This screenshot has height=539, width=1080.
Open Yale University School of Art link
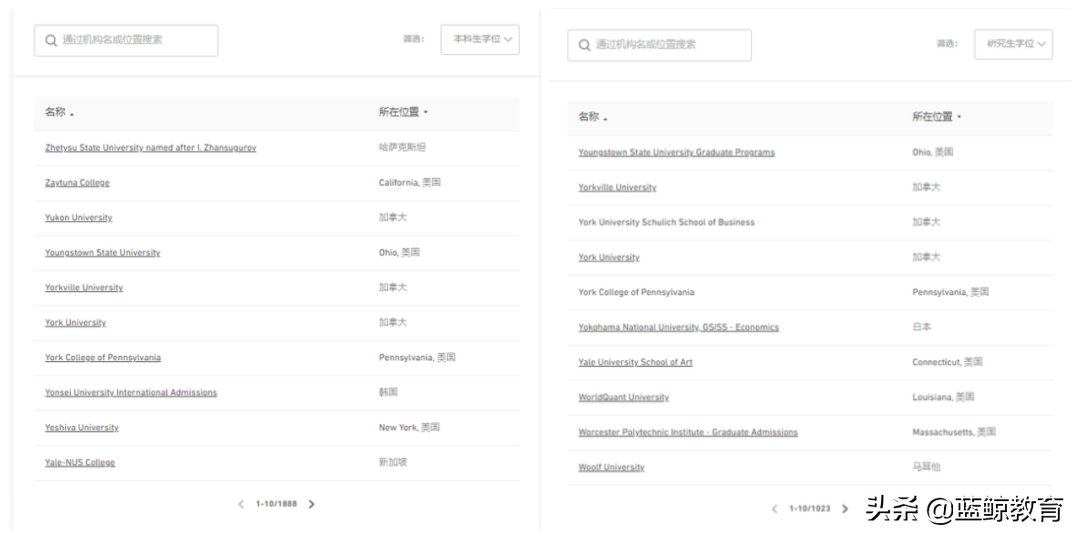click(x=636, y=363)
